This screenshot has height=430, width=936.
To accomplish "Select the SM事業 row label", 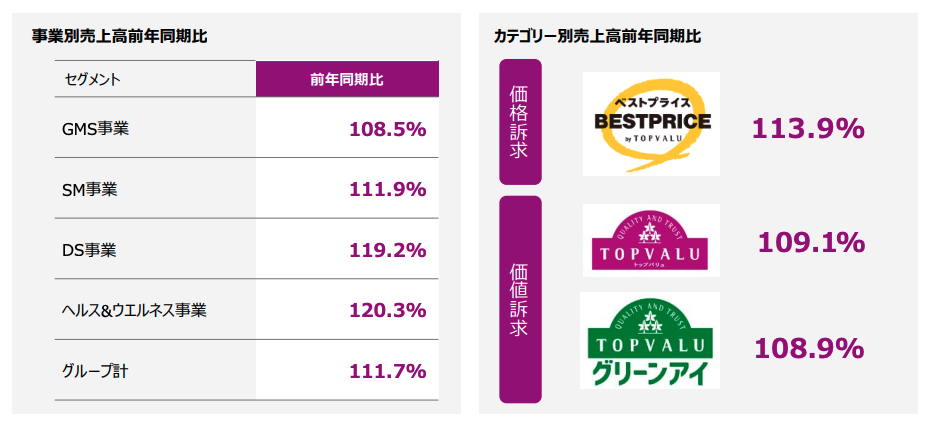I will click(90, 189).
